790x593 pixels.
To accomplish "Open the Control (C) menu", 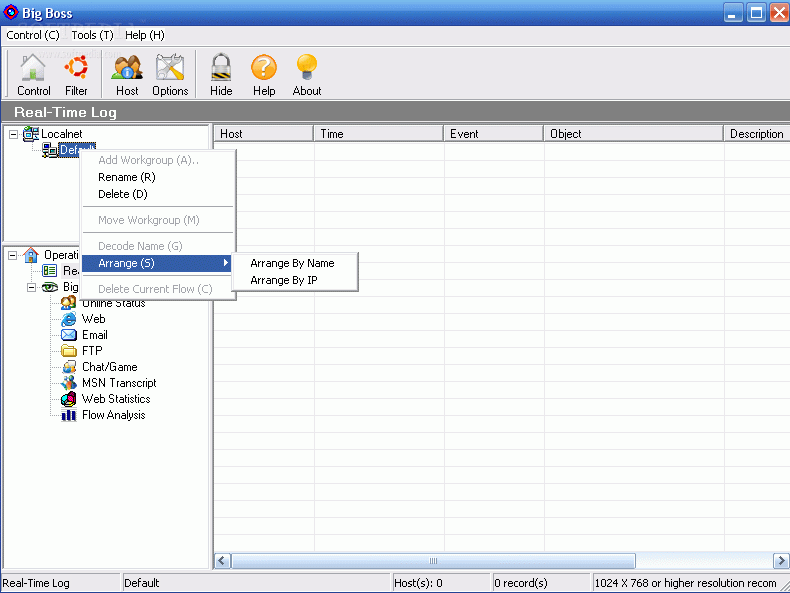I will point(33,35).
